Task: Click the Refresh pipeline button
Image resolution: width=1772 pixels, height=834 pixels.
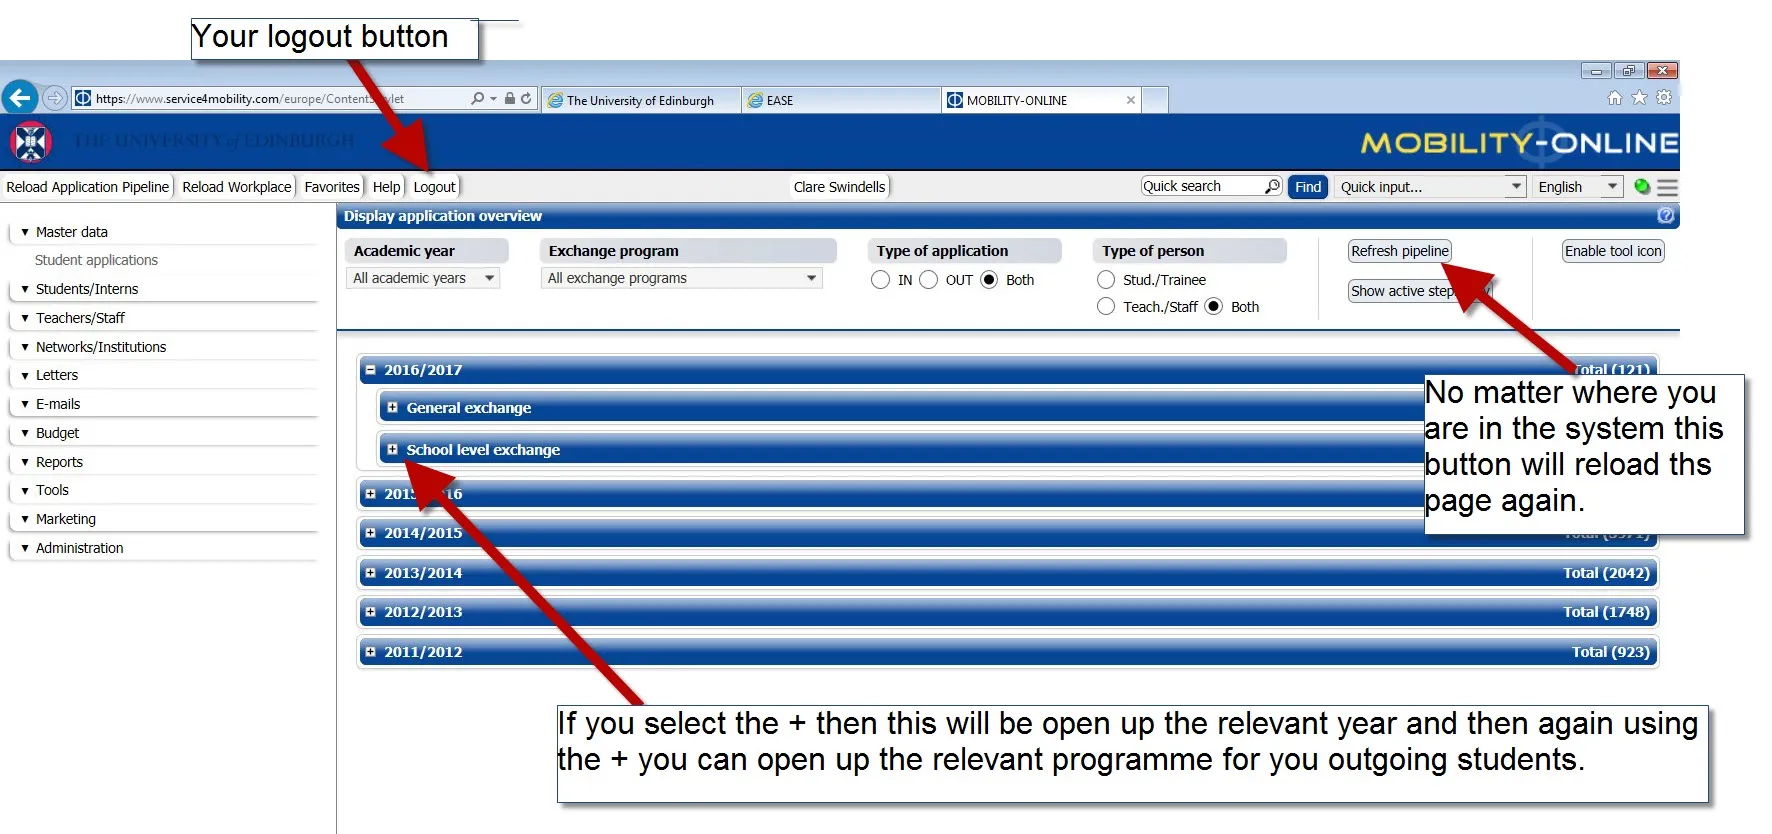Action: point(1400,251)
